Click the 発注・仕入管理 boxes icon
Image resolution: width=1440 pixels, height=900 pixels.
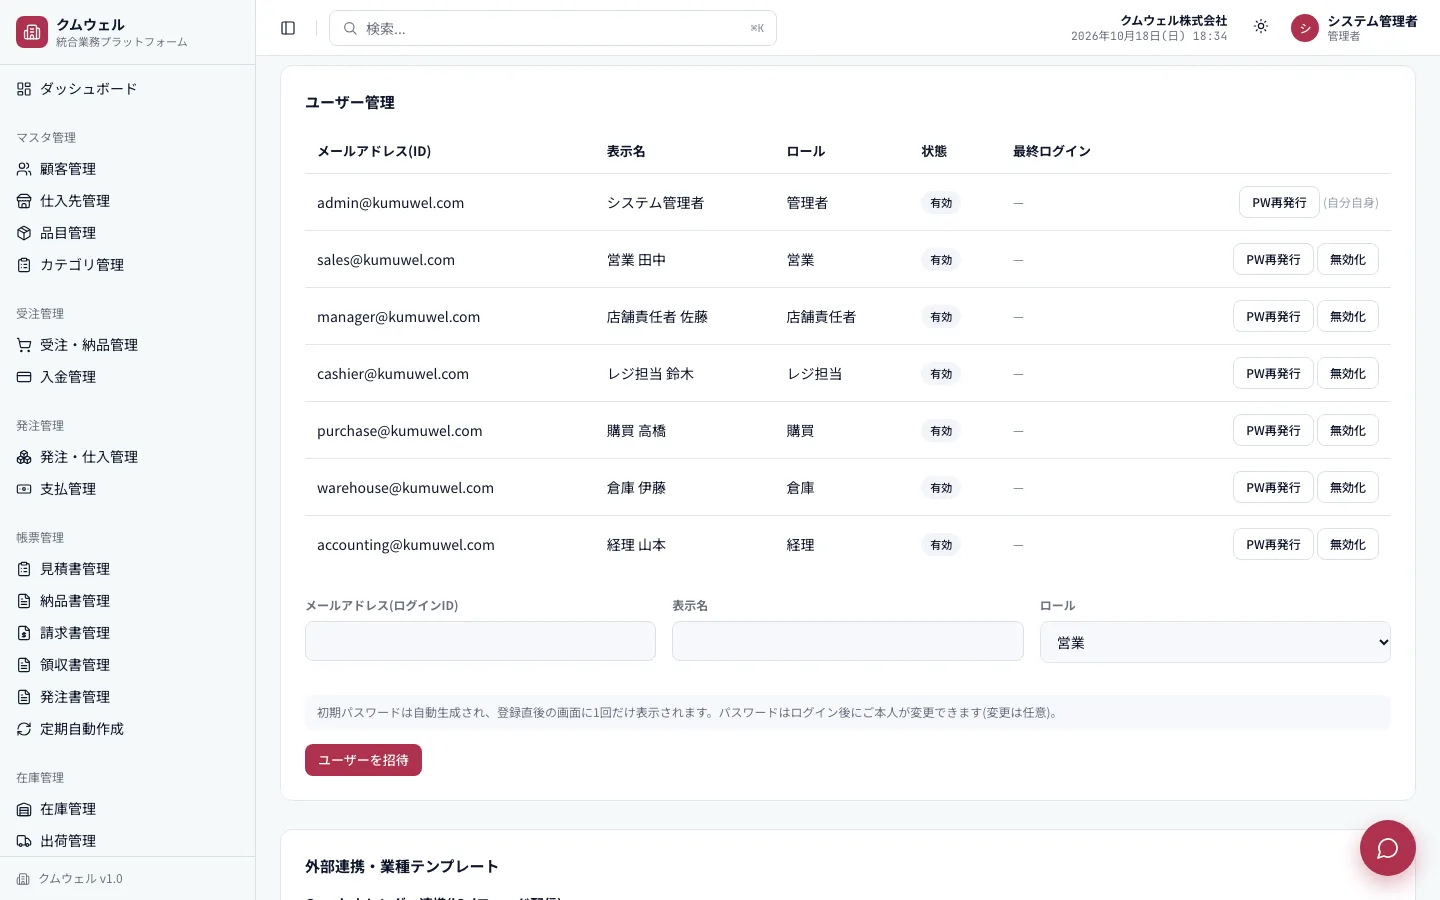24,457
